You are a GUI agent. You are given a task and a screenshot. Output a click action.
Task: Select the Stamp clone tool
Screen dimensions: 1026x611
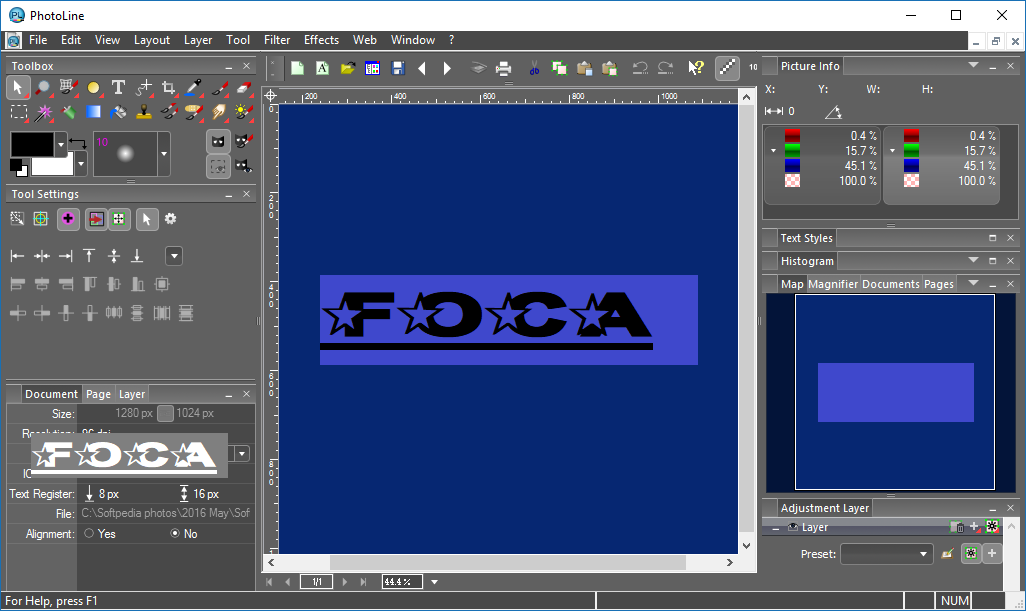pyautogui.click(x=143, y=113)
